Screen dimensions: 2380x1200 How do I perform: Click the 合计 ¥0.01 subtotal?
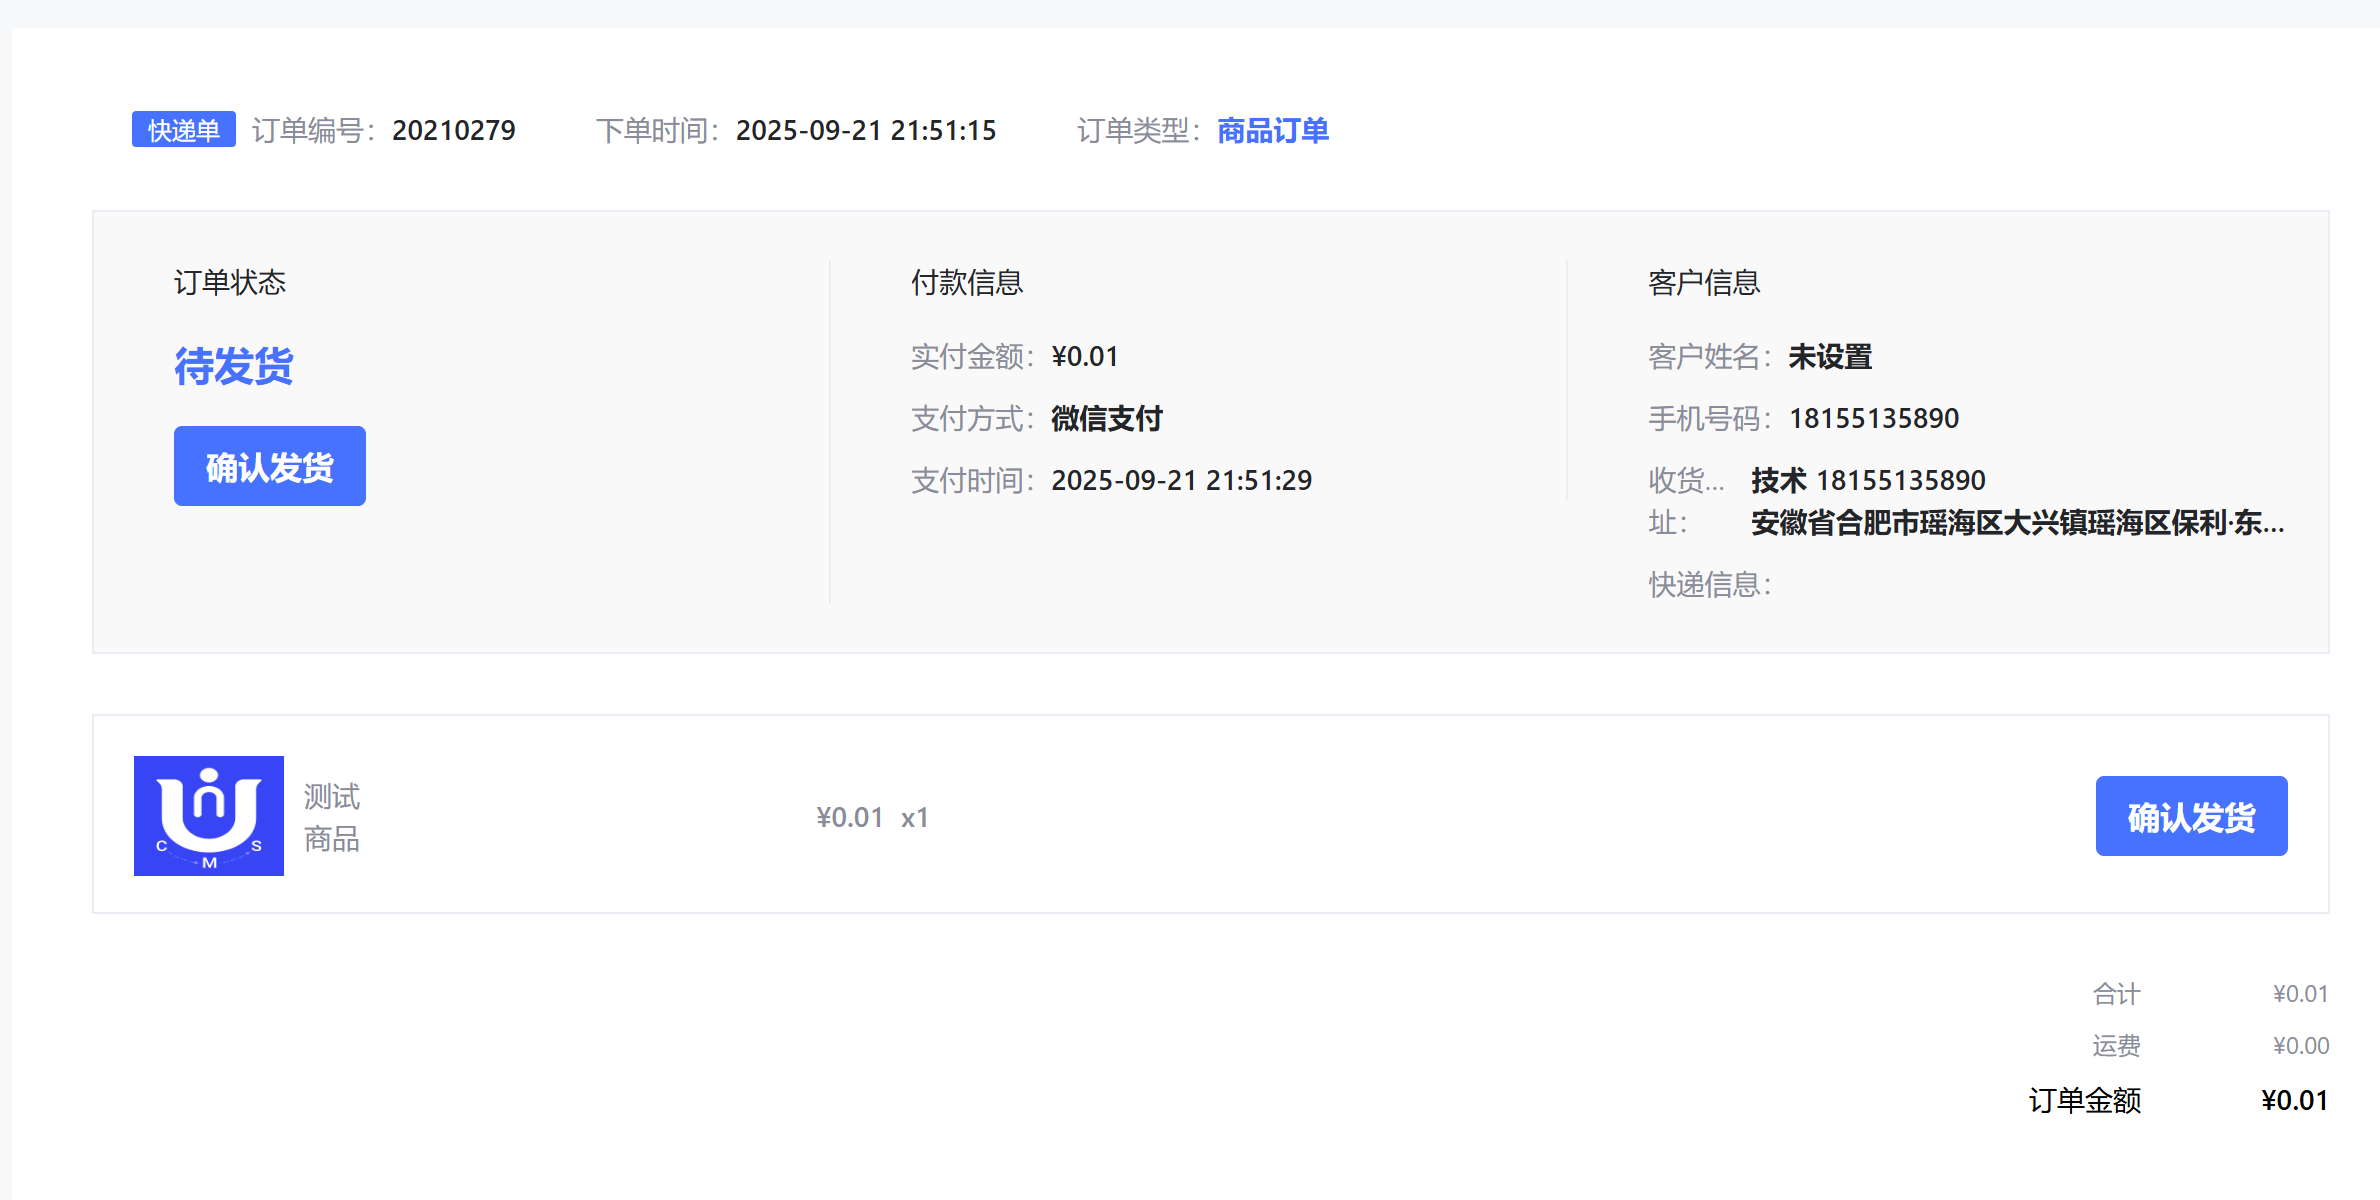pos(2300,994)
